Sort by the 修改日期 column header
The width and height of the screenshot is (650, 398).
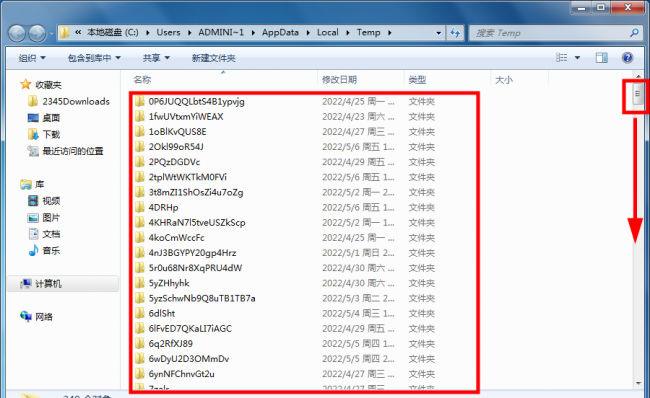point(340,80)
